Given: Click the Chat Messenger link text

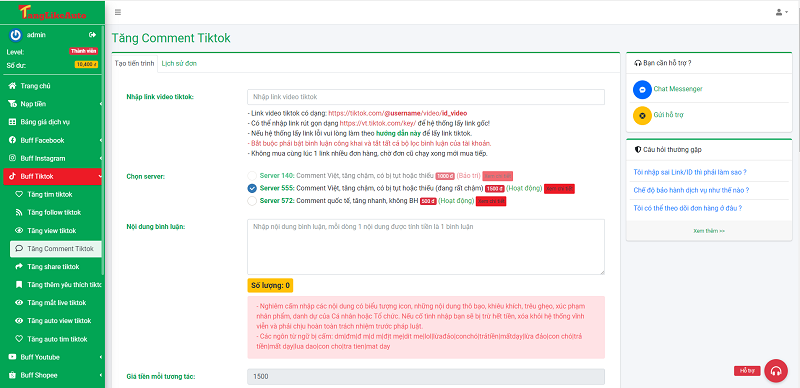Looking at the screenshot, I should [678, 89].
